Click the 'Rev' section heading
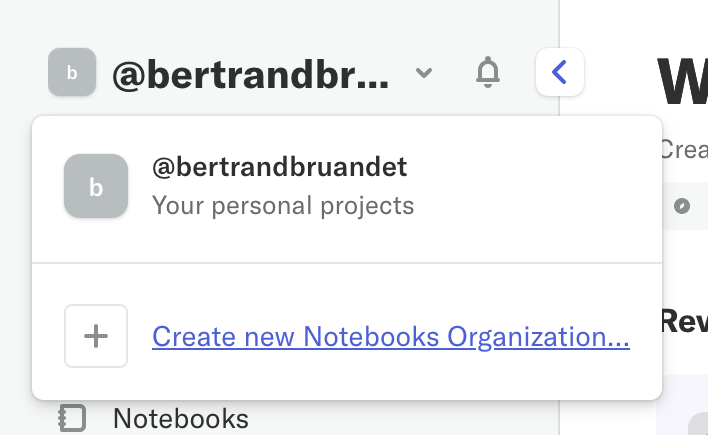708x435 pixels. pos(684,321)
